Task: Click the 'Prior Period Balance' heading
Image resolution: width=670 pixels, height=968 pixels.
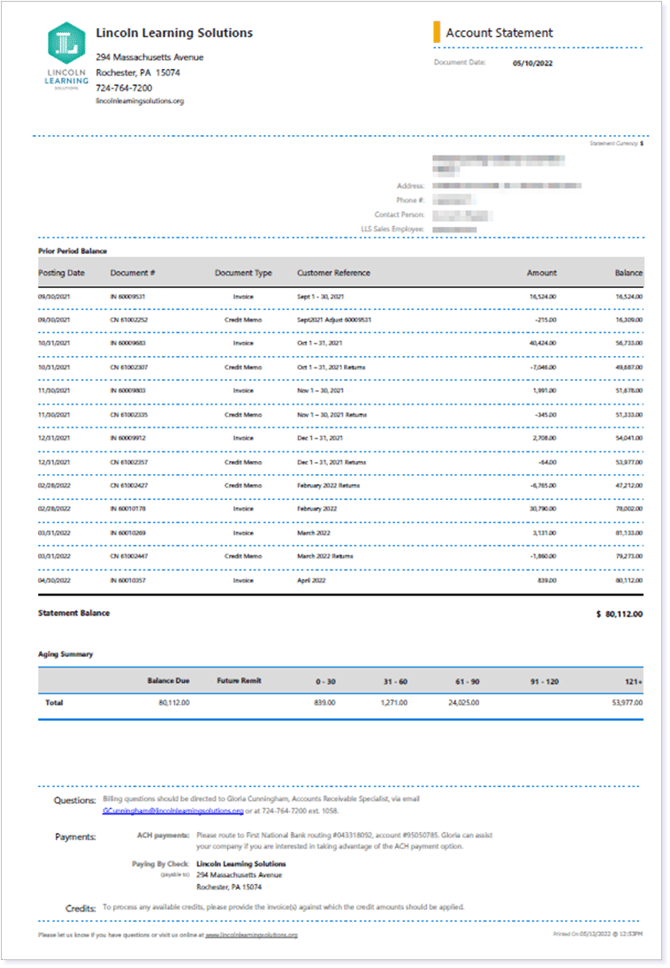Action: coord(72,251)
